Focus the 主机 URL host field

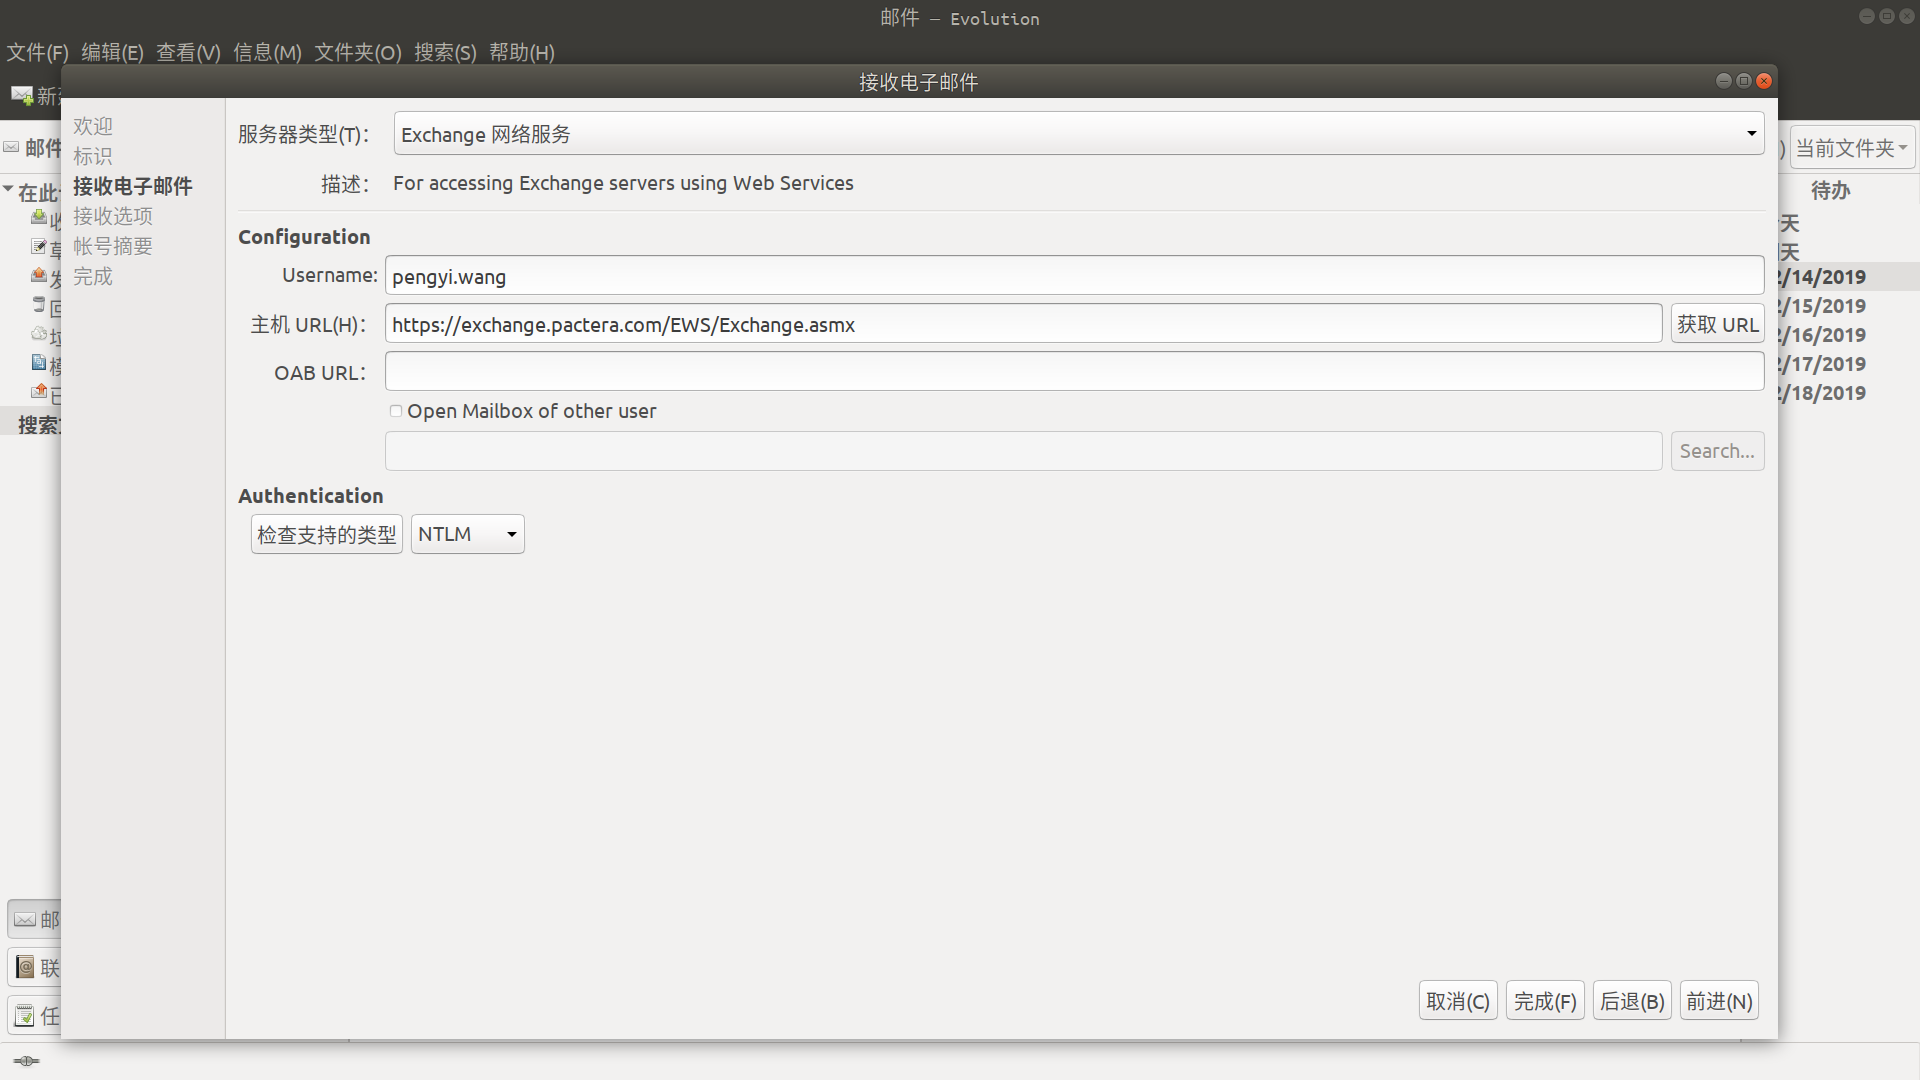point(1023,324)
